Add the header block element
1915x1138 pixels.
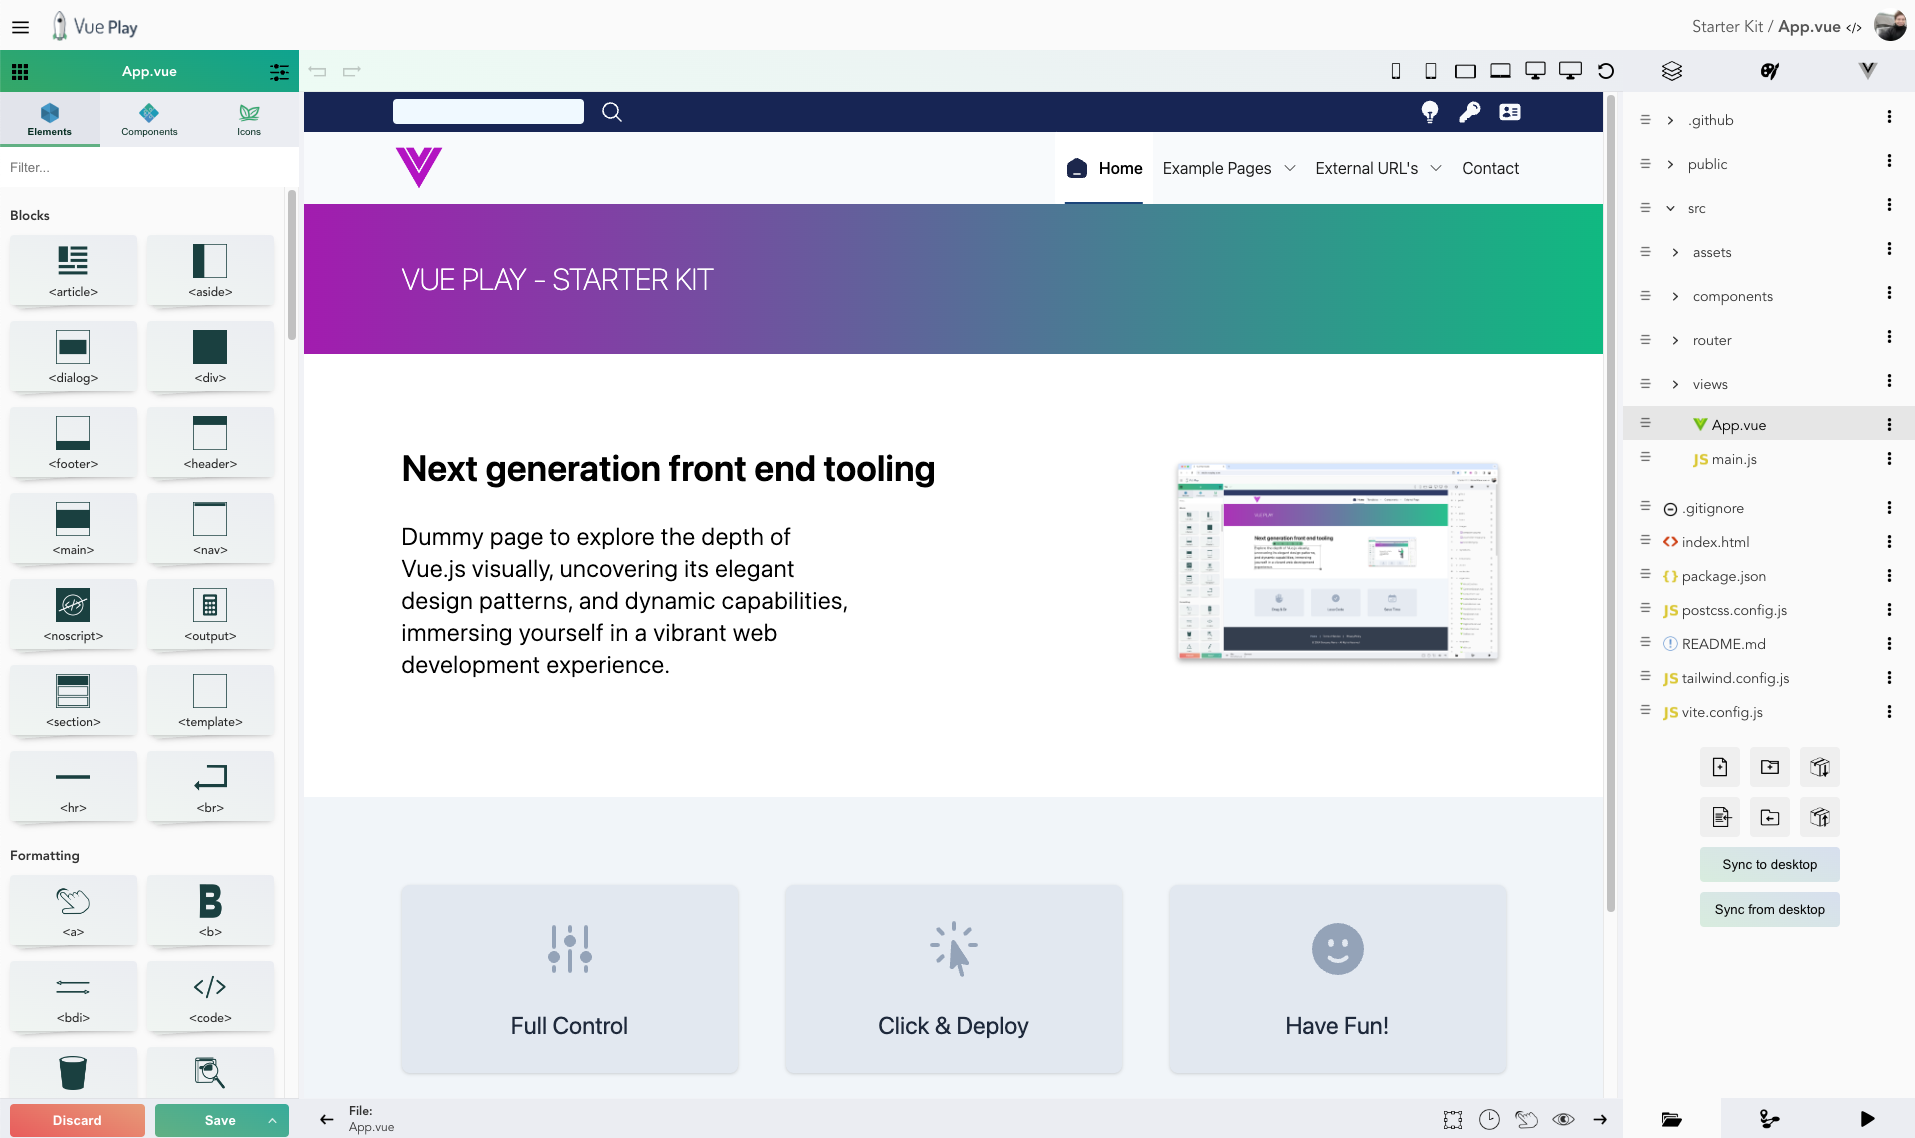click(210, 442)
